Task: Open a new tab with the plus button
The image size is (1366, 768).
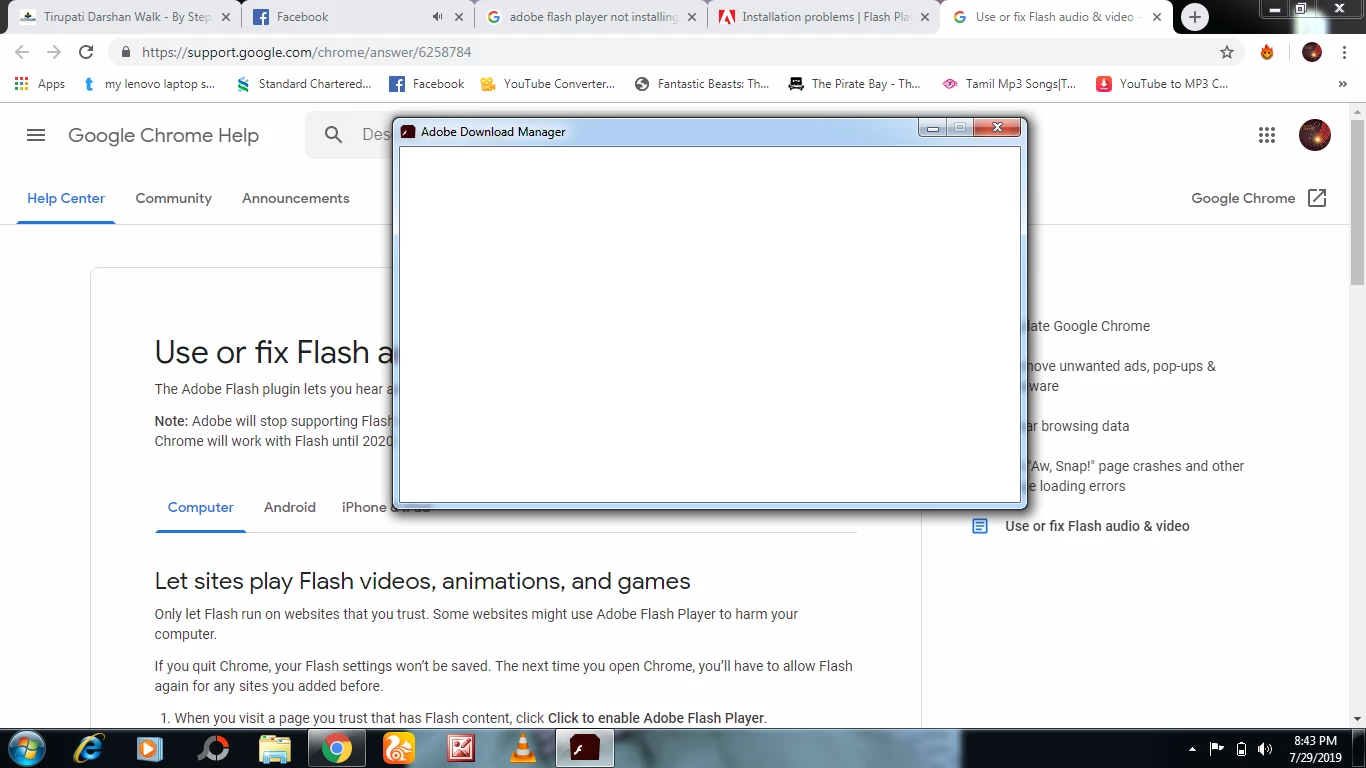Action: [1194, 17]
